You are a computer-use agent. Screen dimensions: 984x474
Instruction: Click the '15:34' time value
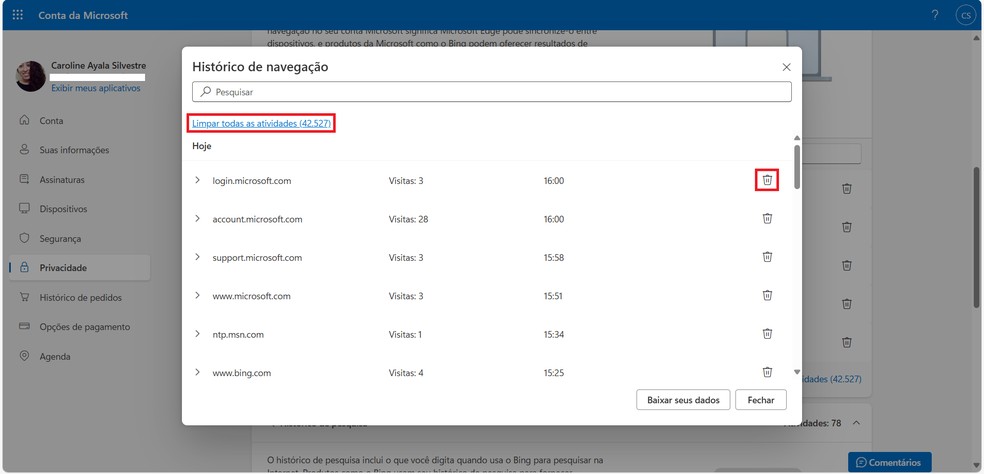click(554, 335)
